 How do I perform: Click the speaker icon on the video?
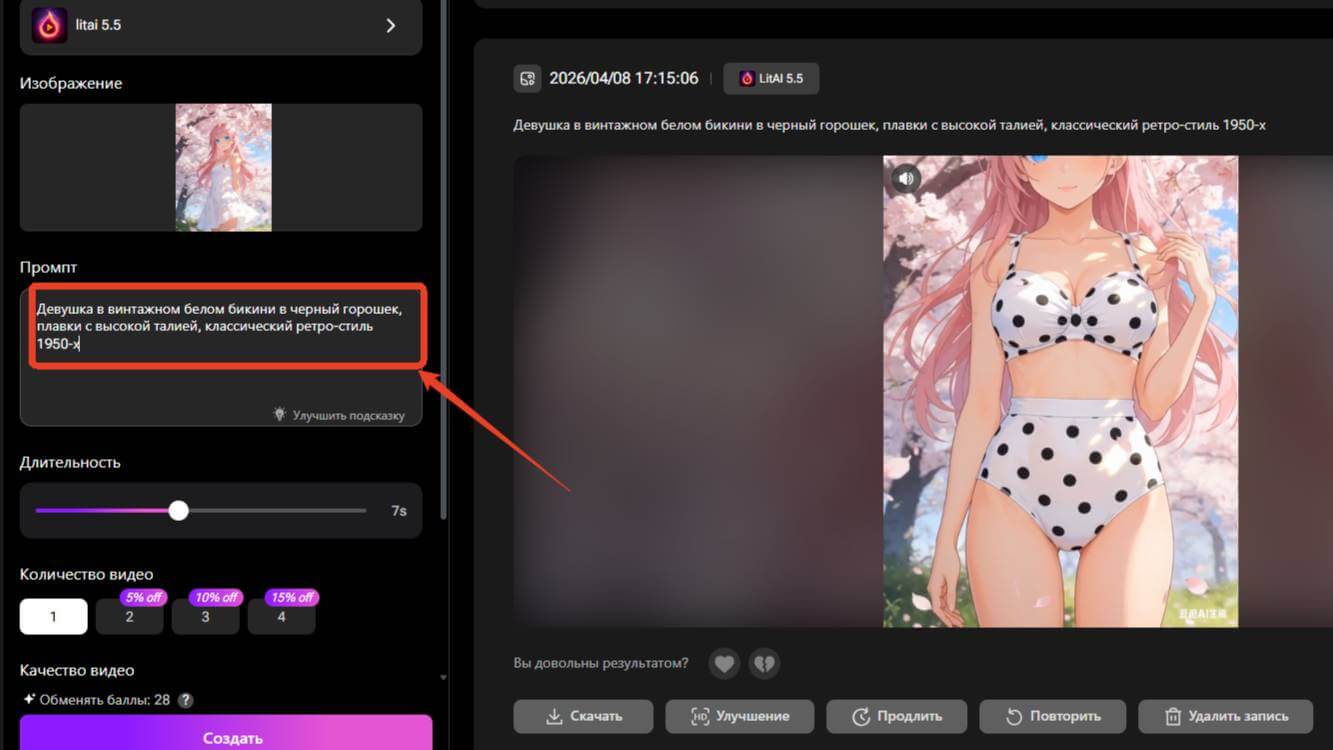906,179
